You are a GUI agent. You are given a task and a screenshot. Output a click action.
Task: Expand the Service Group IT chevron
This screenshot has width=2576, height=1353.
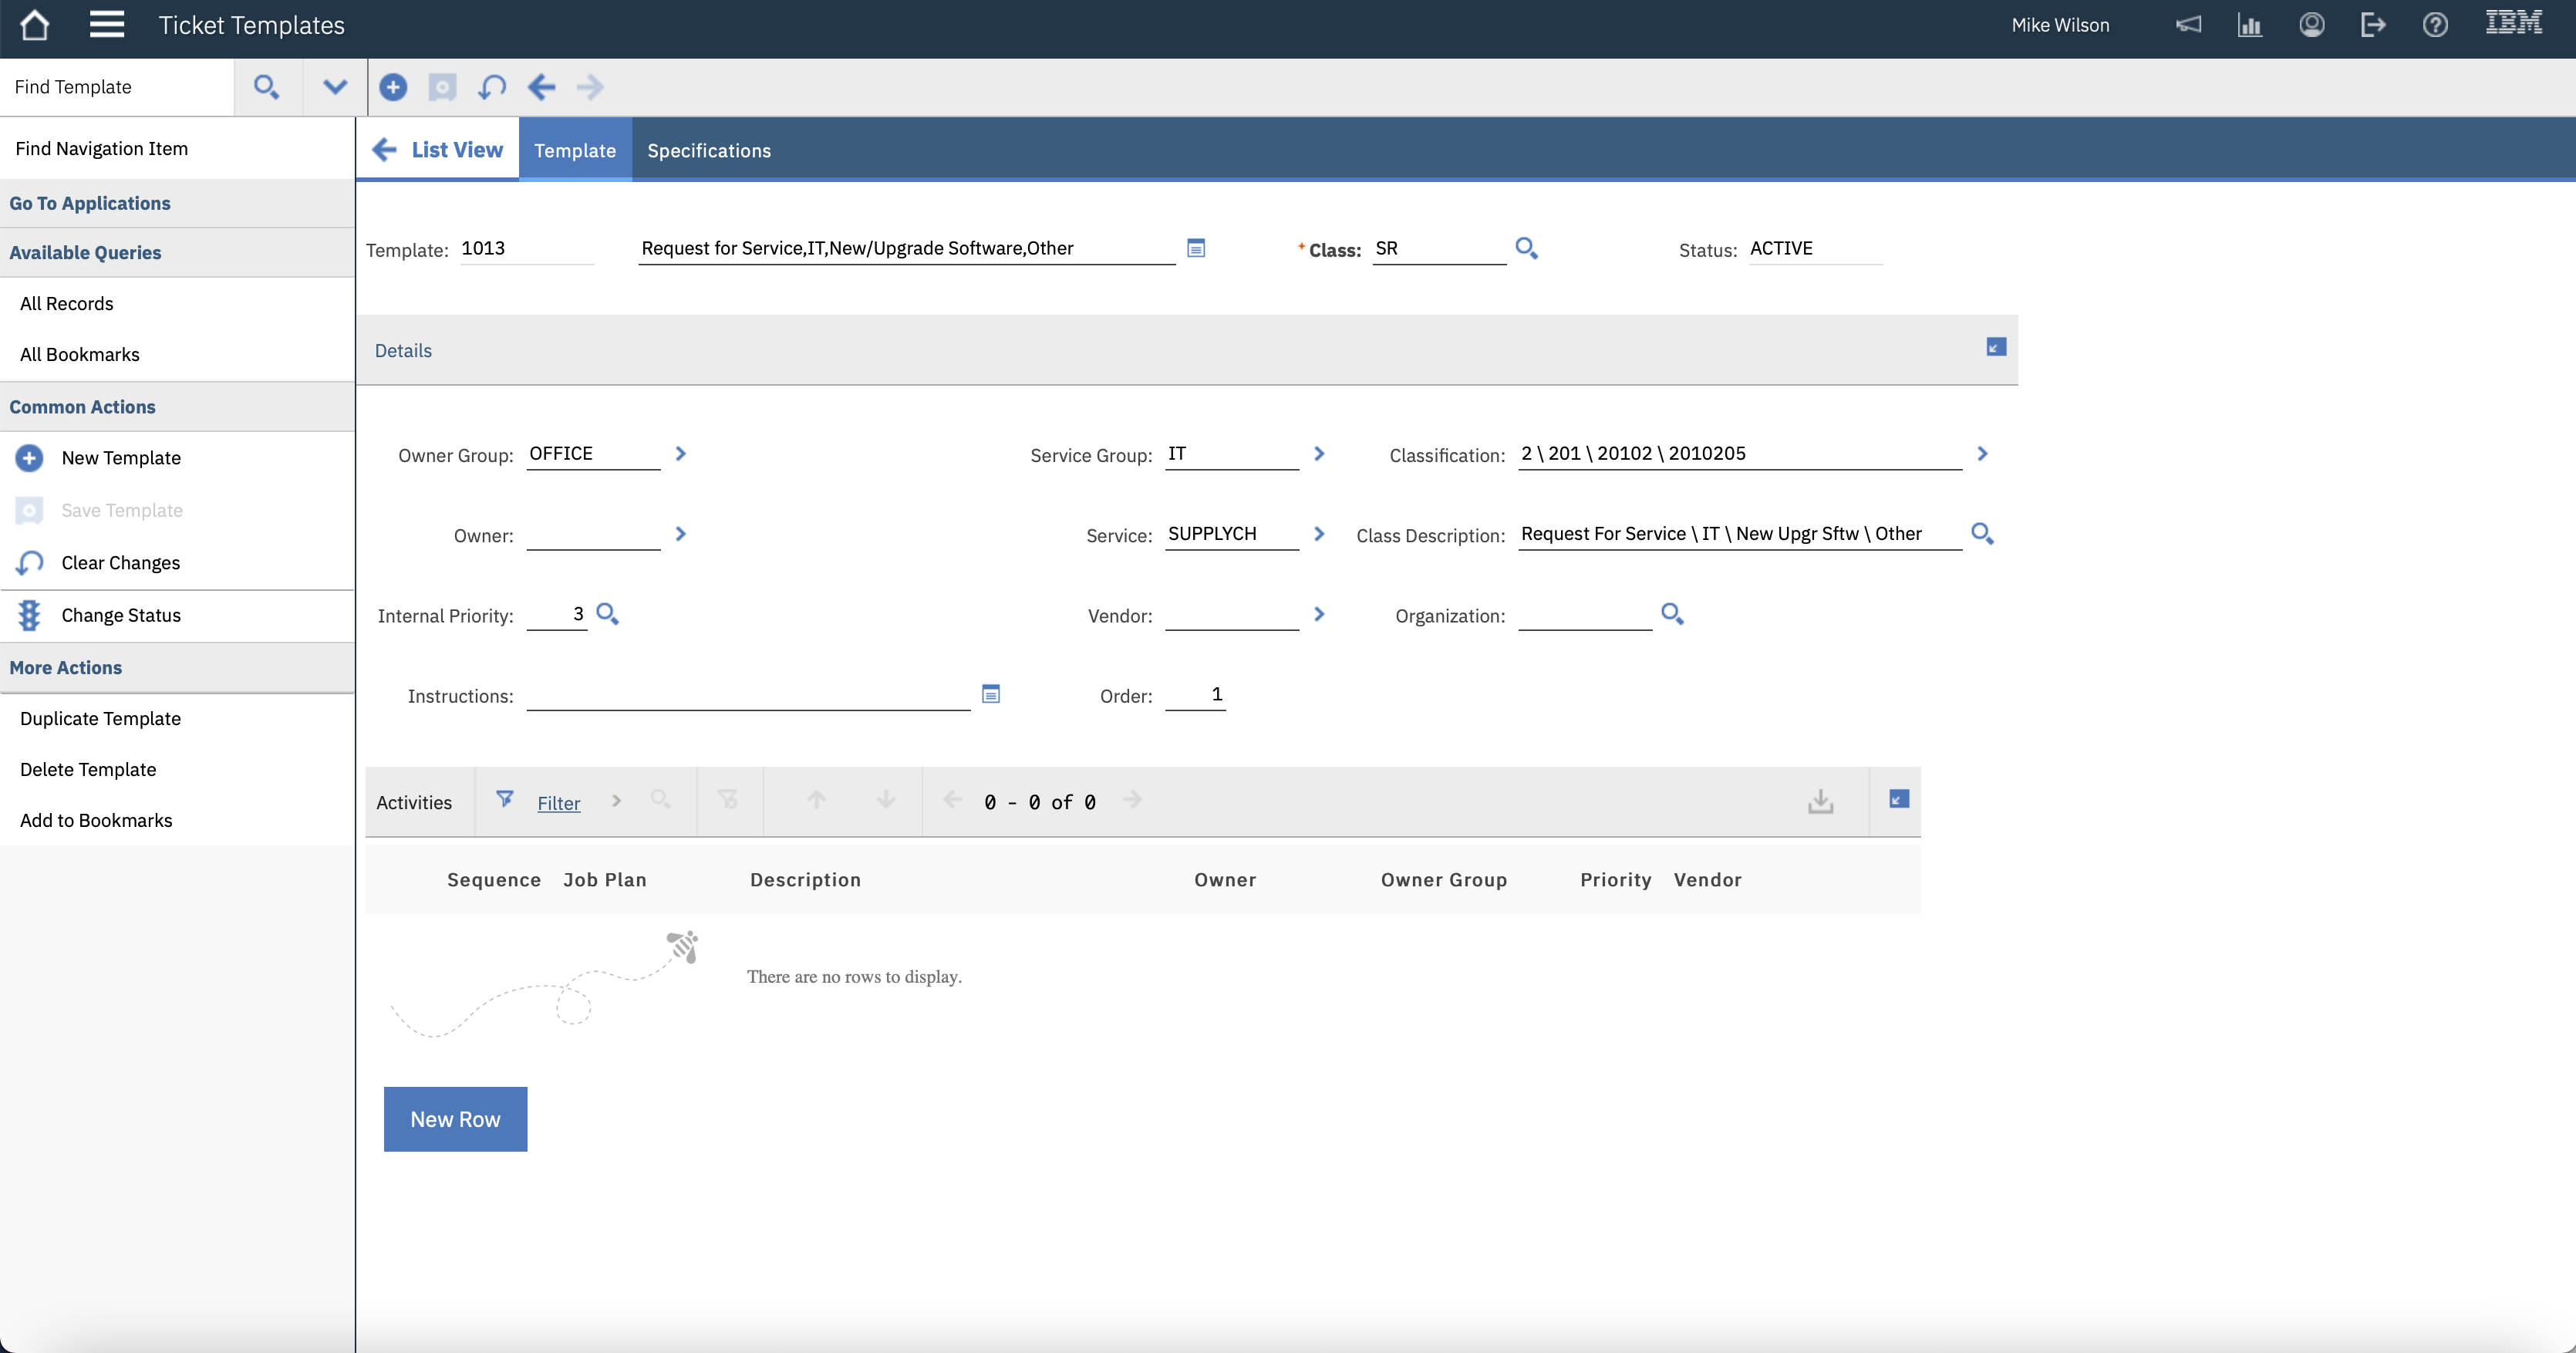(x=1319, y=453)
